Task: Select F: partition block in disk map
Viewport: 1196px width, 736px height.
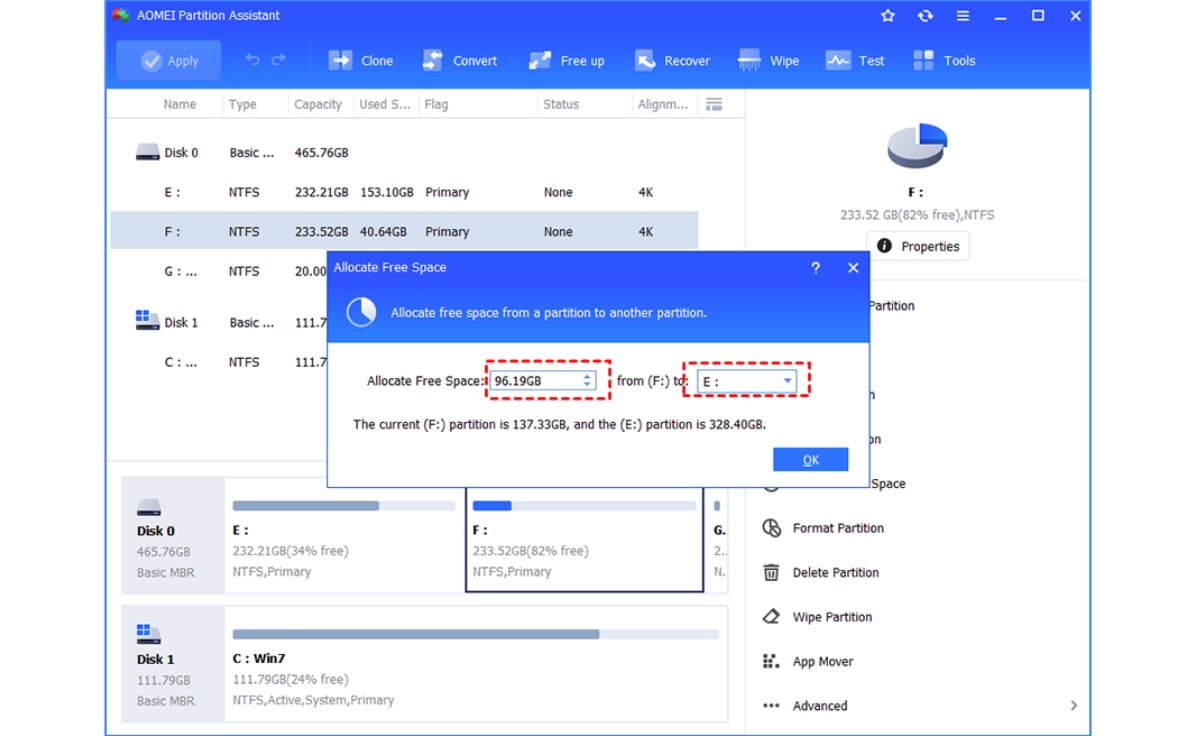Action: pyautogui.click(x=584, y=538)
